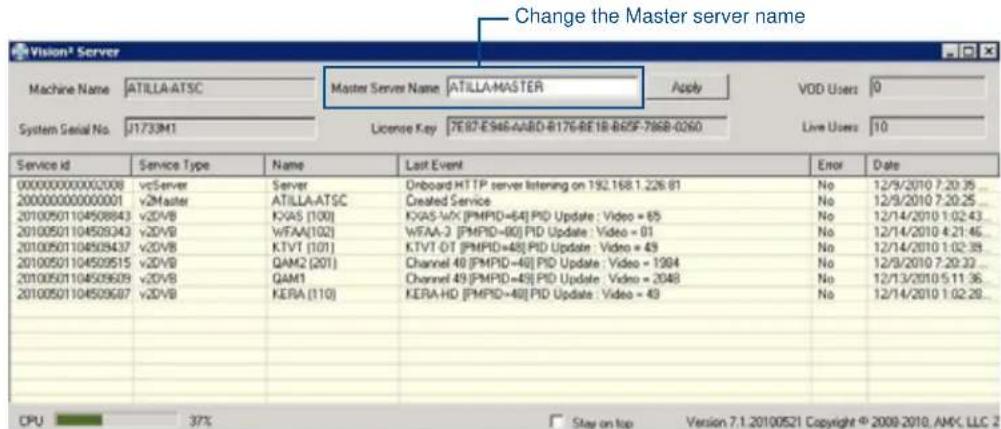Sort by the Name column header

point(331,165)
